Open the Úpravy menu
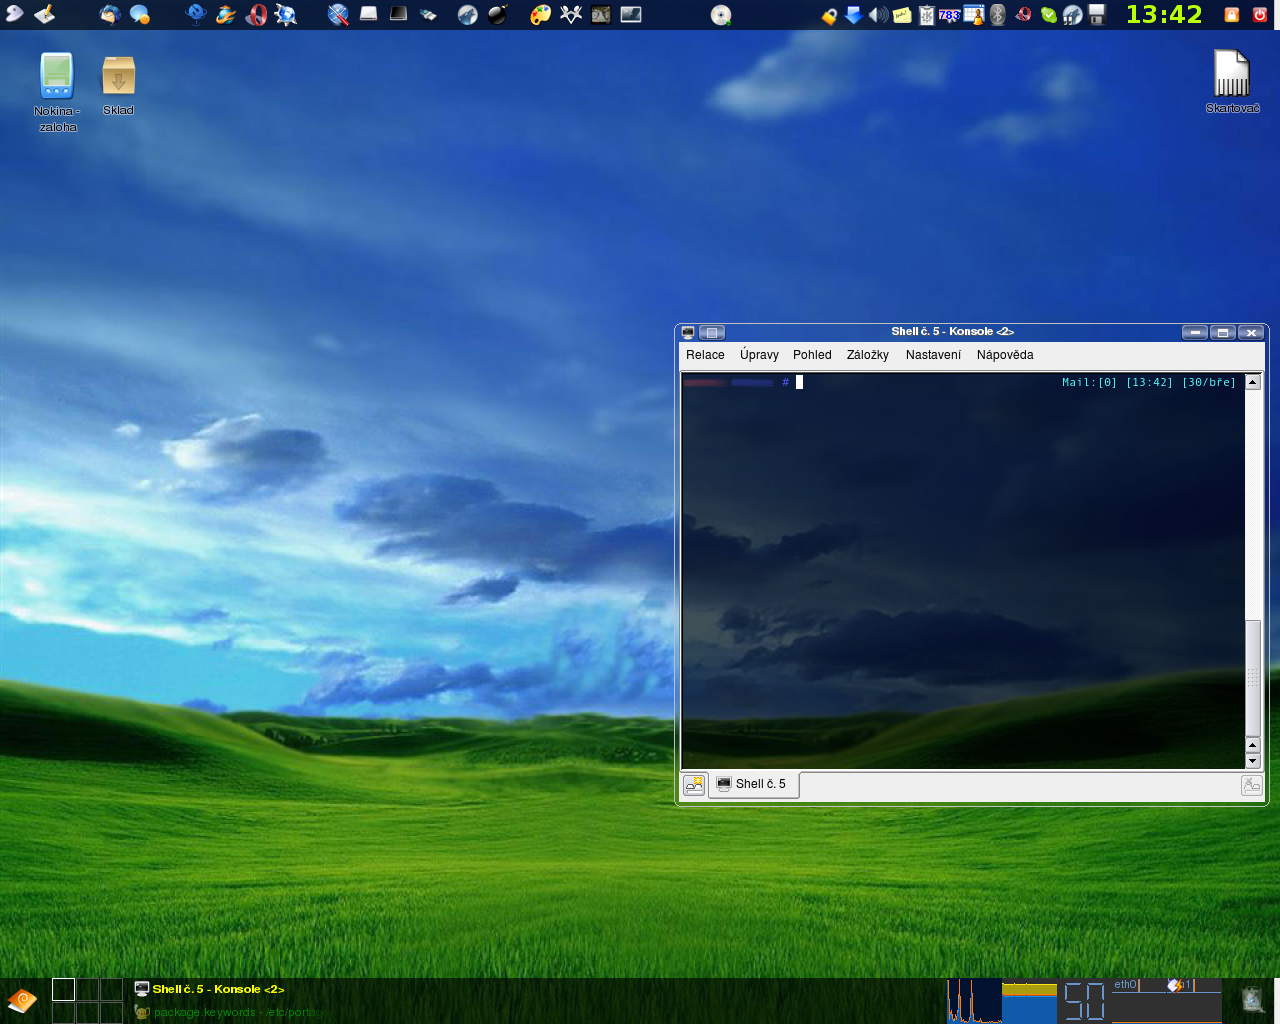1280x1024 pixels. coord(759,355)
